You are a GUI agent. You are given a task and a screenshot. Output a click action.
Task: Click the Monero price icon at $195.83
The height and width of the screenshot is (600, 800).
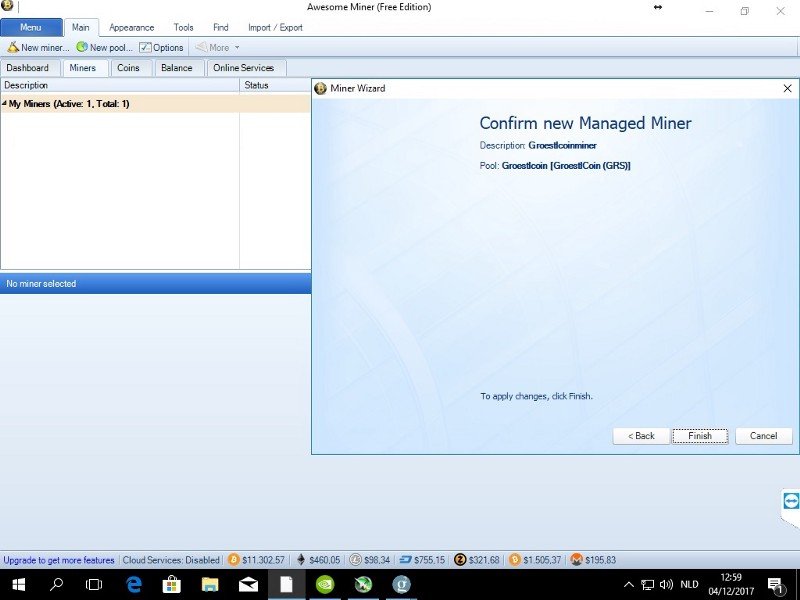click(577, 560)
